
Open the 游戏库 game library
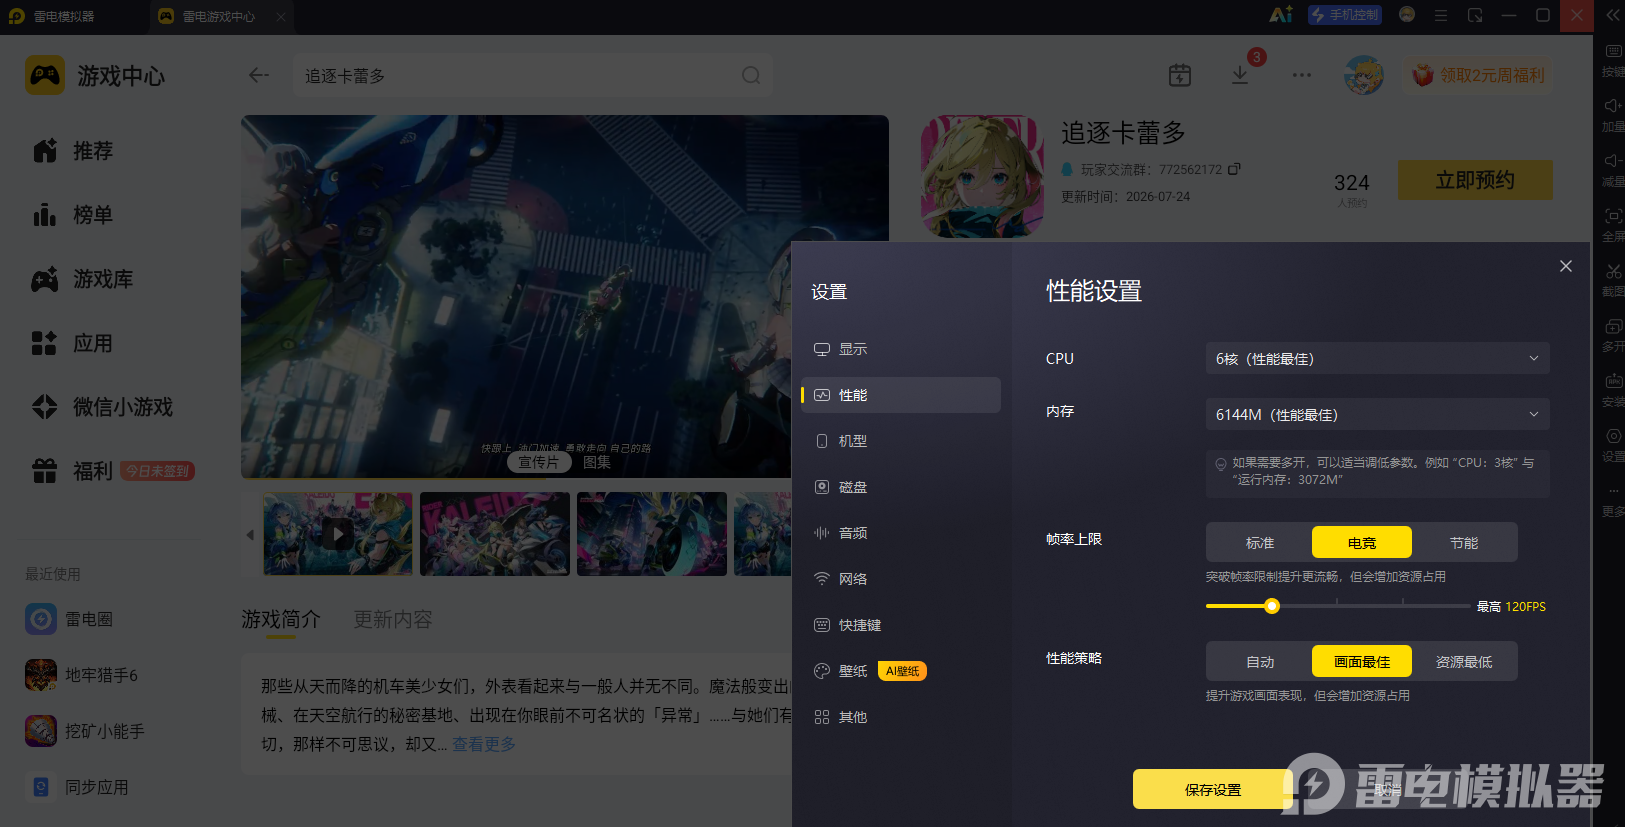[82, 279]
